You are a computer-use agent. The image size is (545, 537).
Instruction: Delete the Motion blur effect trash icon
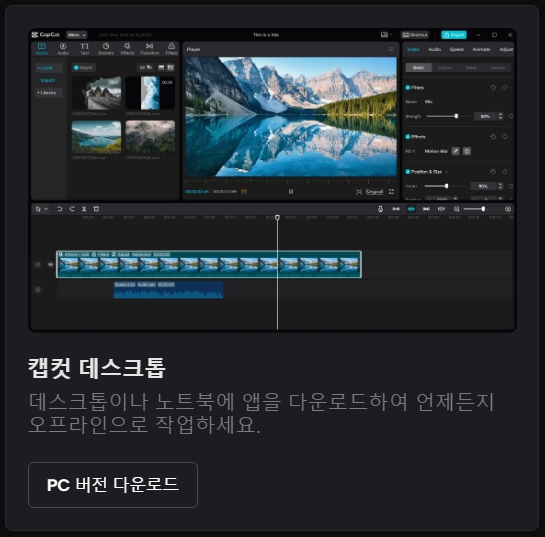coord(467,151)
